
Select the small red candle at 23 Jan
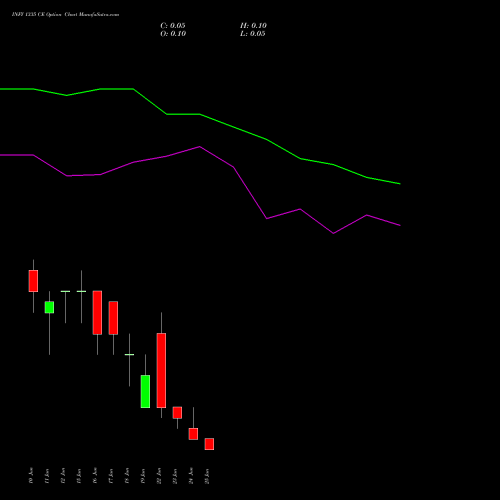point(177,413)
